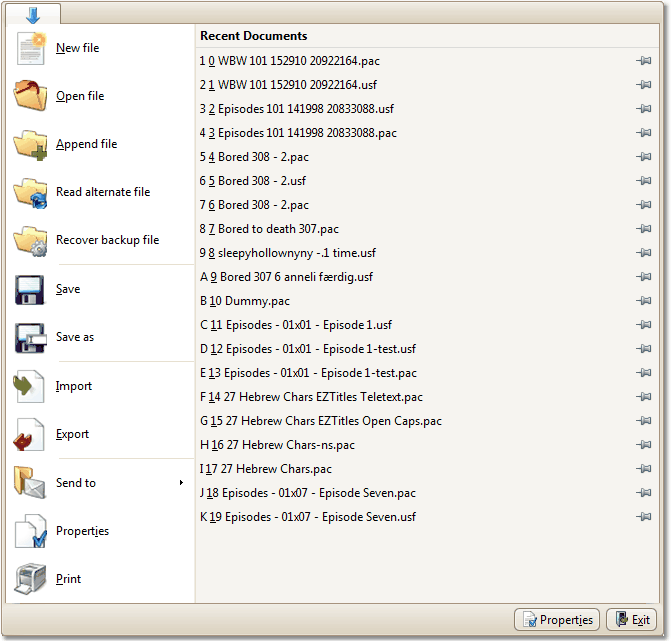This screenshot has height=643, width=671.
Task: Click the Save floppy disk icon
Action: click(30, 290)
